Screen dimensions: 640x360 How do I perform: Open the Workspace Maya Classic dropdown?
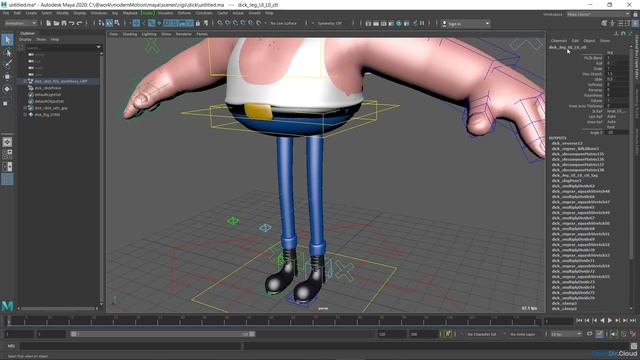tap(598, 14)
